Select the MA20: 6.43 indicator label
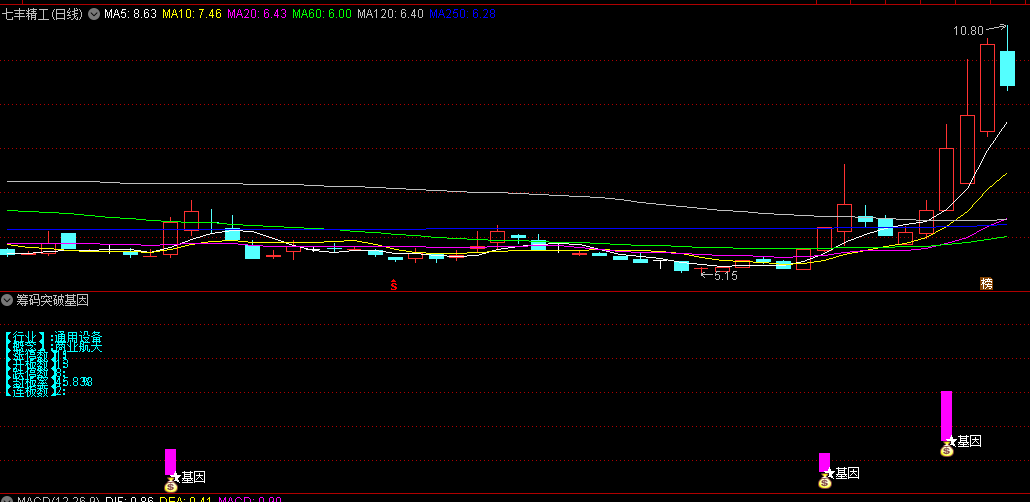1030x502 pixels. click(x=257, y=14)
